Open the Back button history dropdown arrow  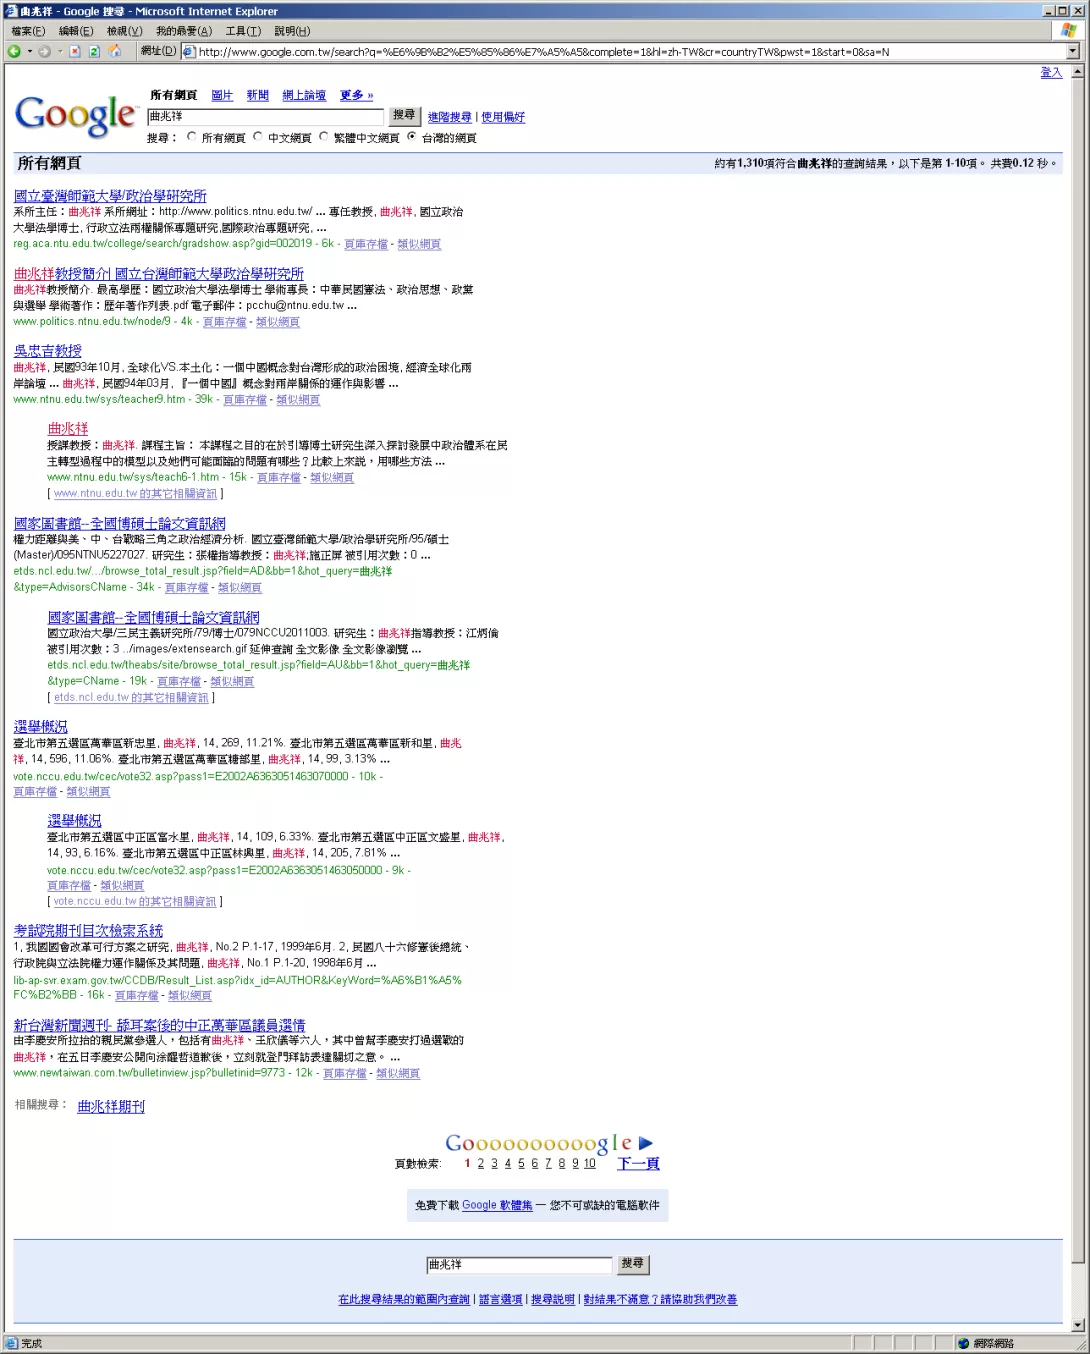(x=29, y=51)
